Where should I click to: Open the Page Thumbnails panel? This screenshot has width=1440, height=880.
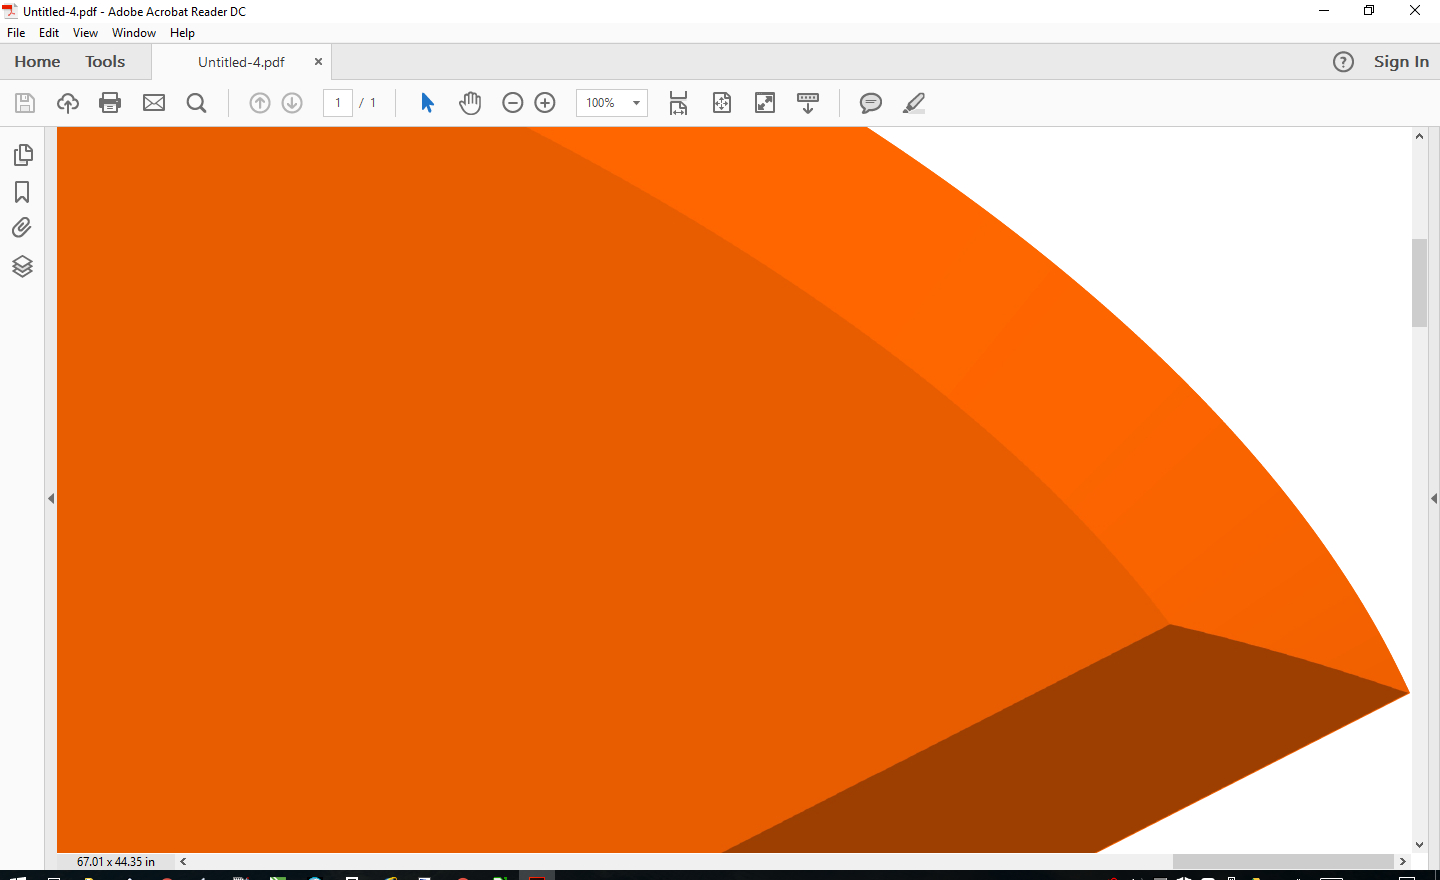point(22,155)
